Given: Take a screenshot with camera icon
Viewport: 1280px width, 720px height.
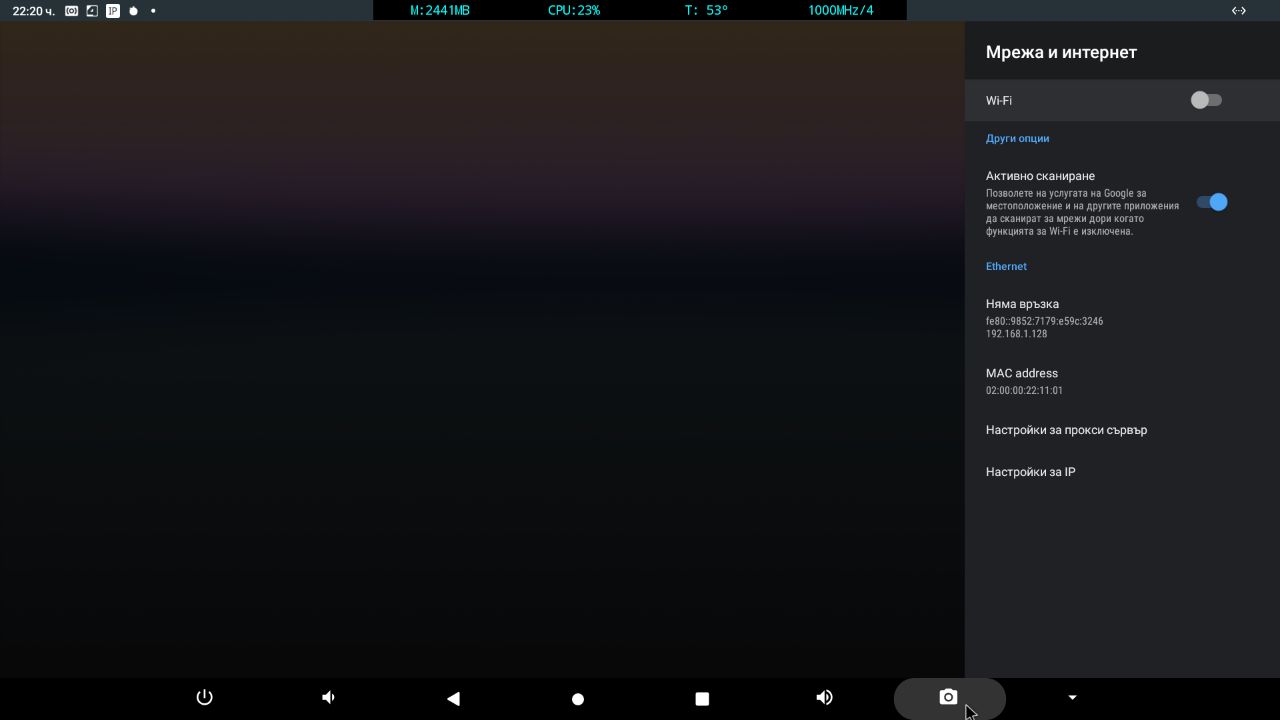Looking at the screenshot, I should tap(949, 697).
